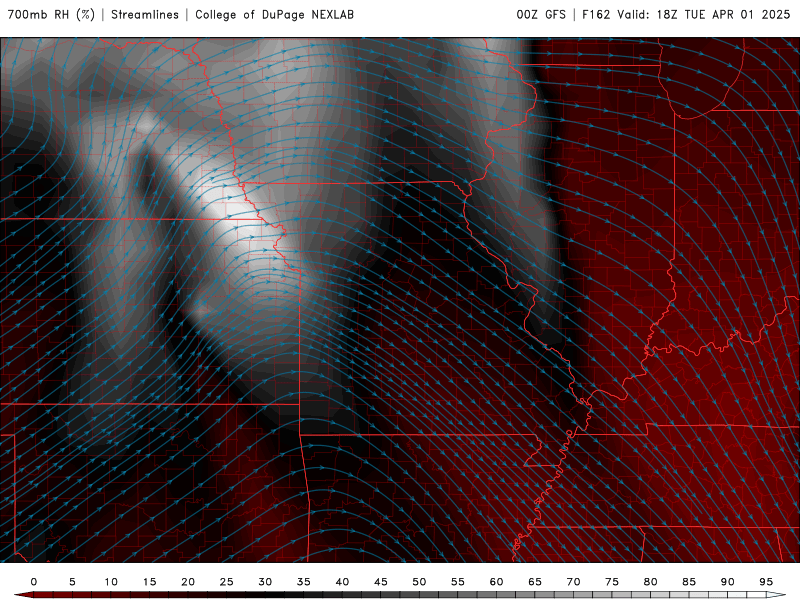The width and height of the screenshot is (800, 600).
Task: Click the "90" label on color scale
Action: (728, 582)
